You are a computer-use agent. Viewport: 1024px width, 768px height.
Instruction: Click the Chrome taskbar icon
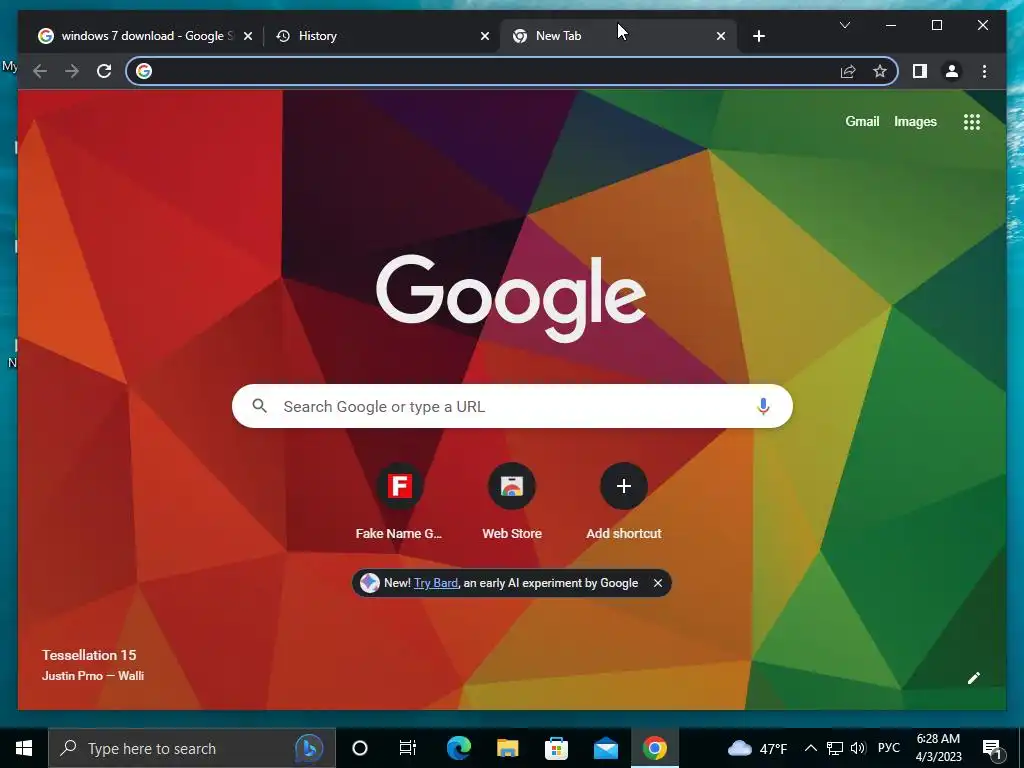654,748
